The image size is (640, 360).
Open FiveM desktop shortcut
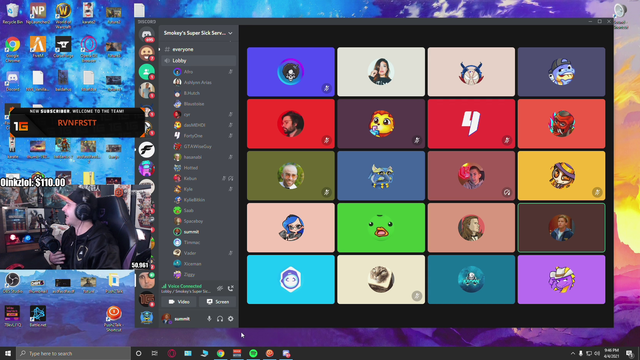click(x=38, y=47)
